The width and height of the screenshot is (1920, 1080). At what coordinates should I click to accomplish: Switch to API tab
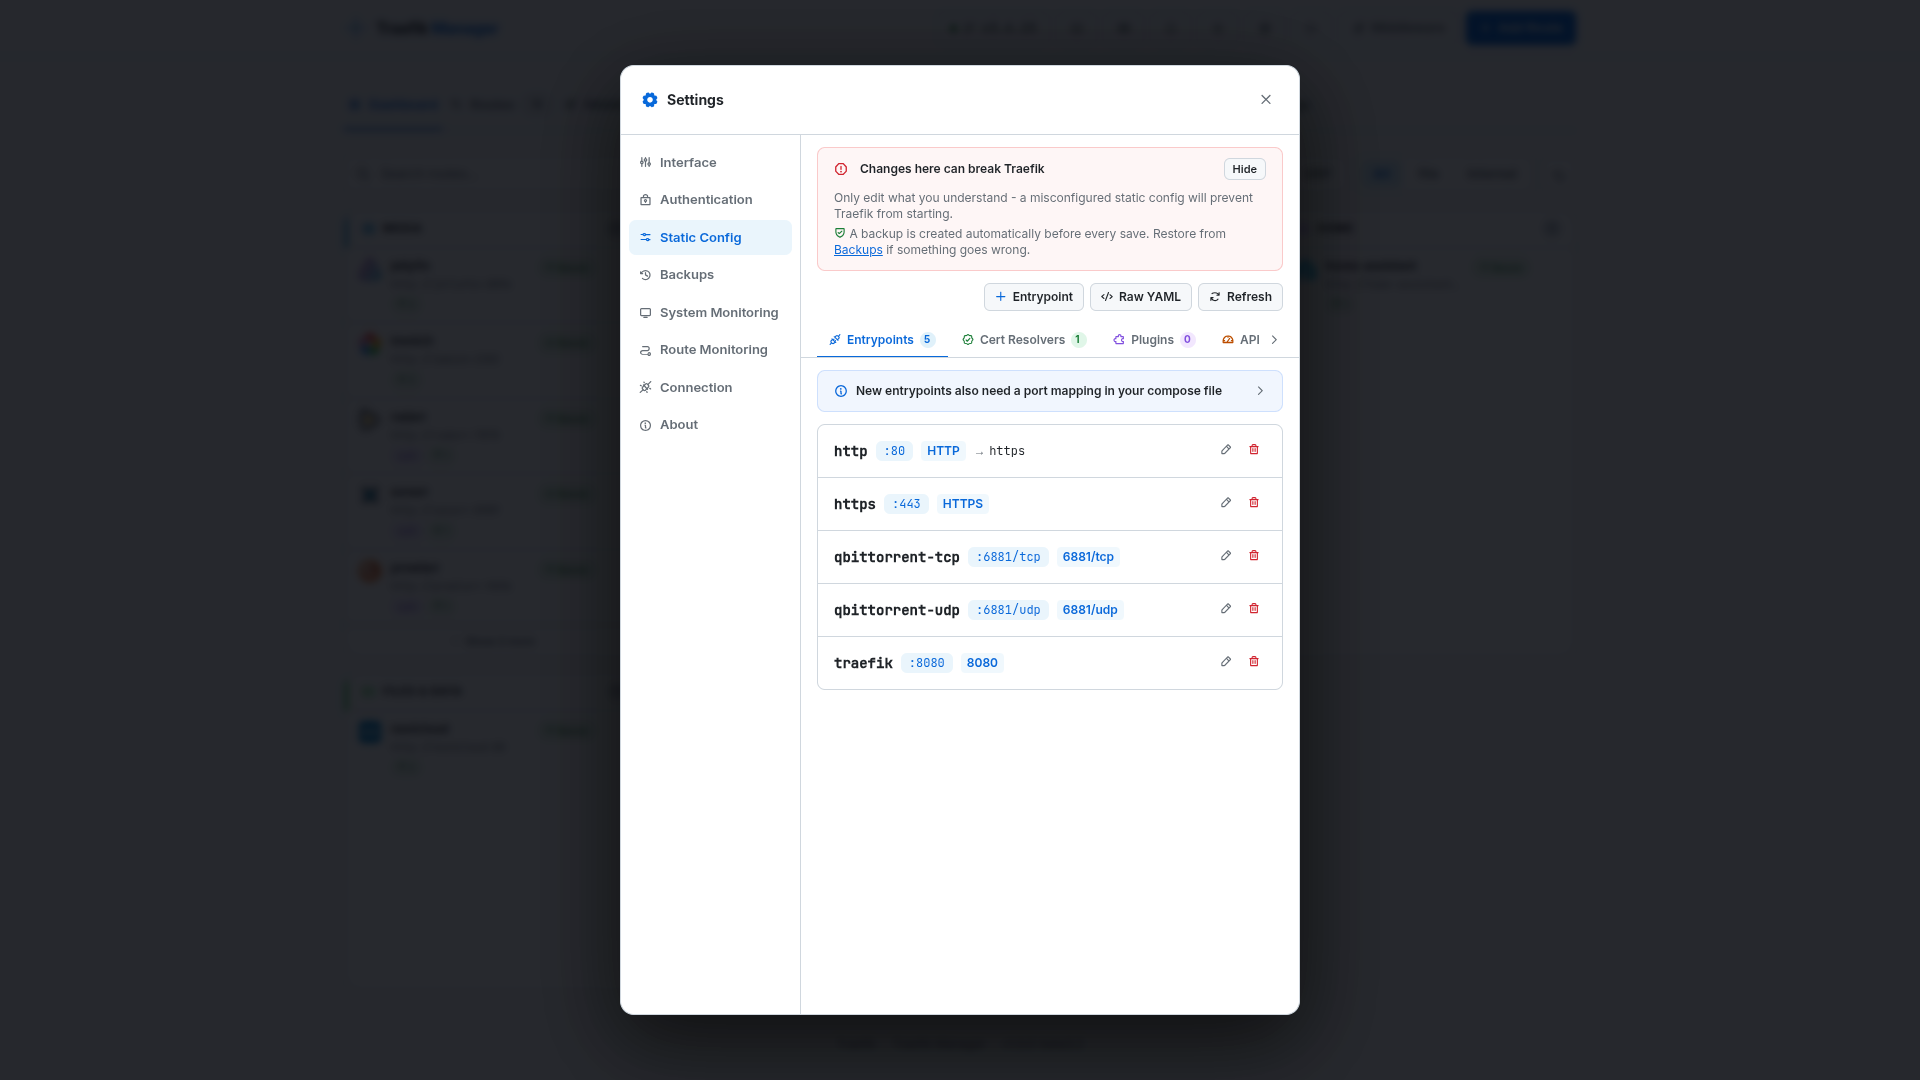click(1241, 340)
